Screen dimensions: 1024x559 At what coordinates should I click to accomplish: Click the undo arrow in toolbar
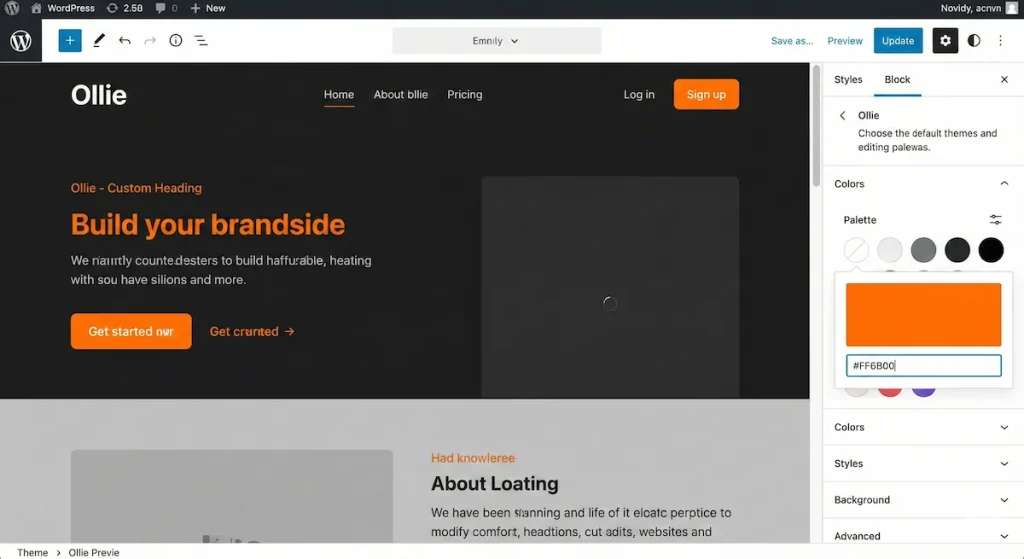pos(125,41)
